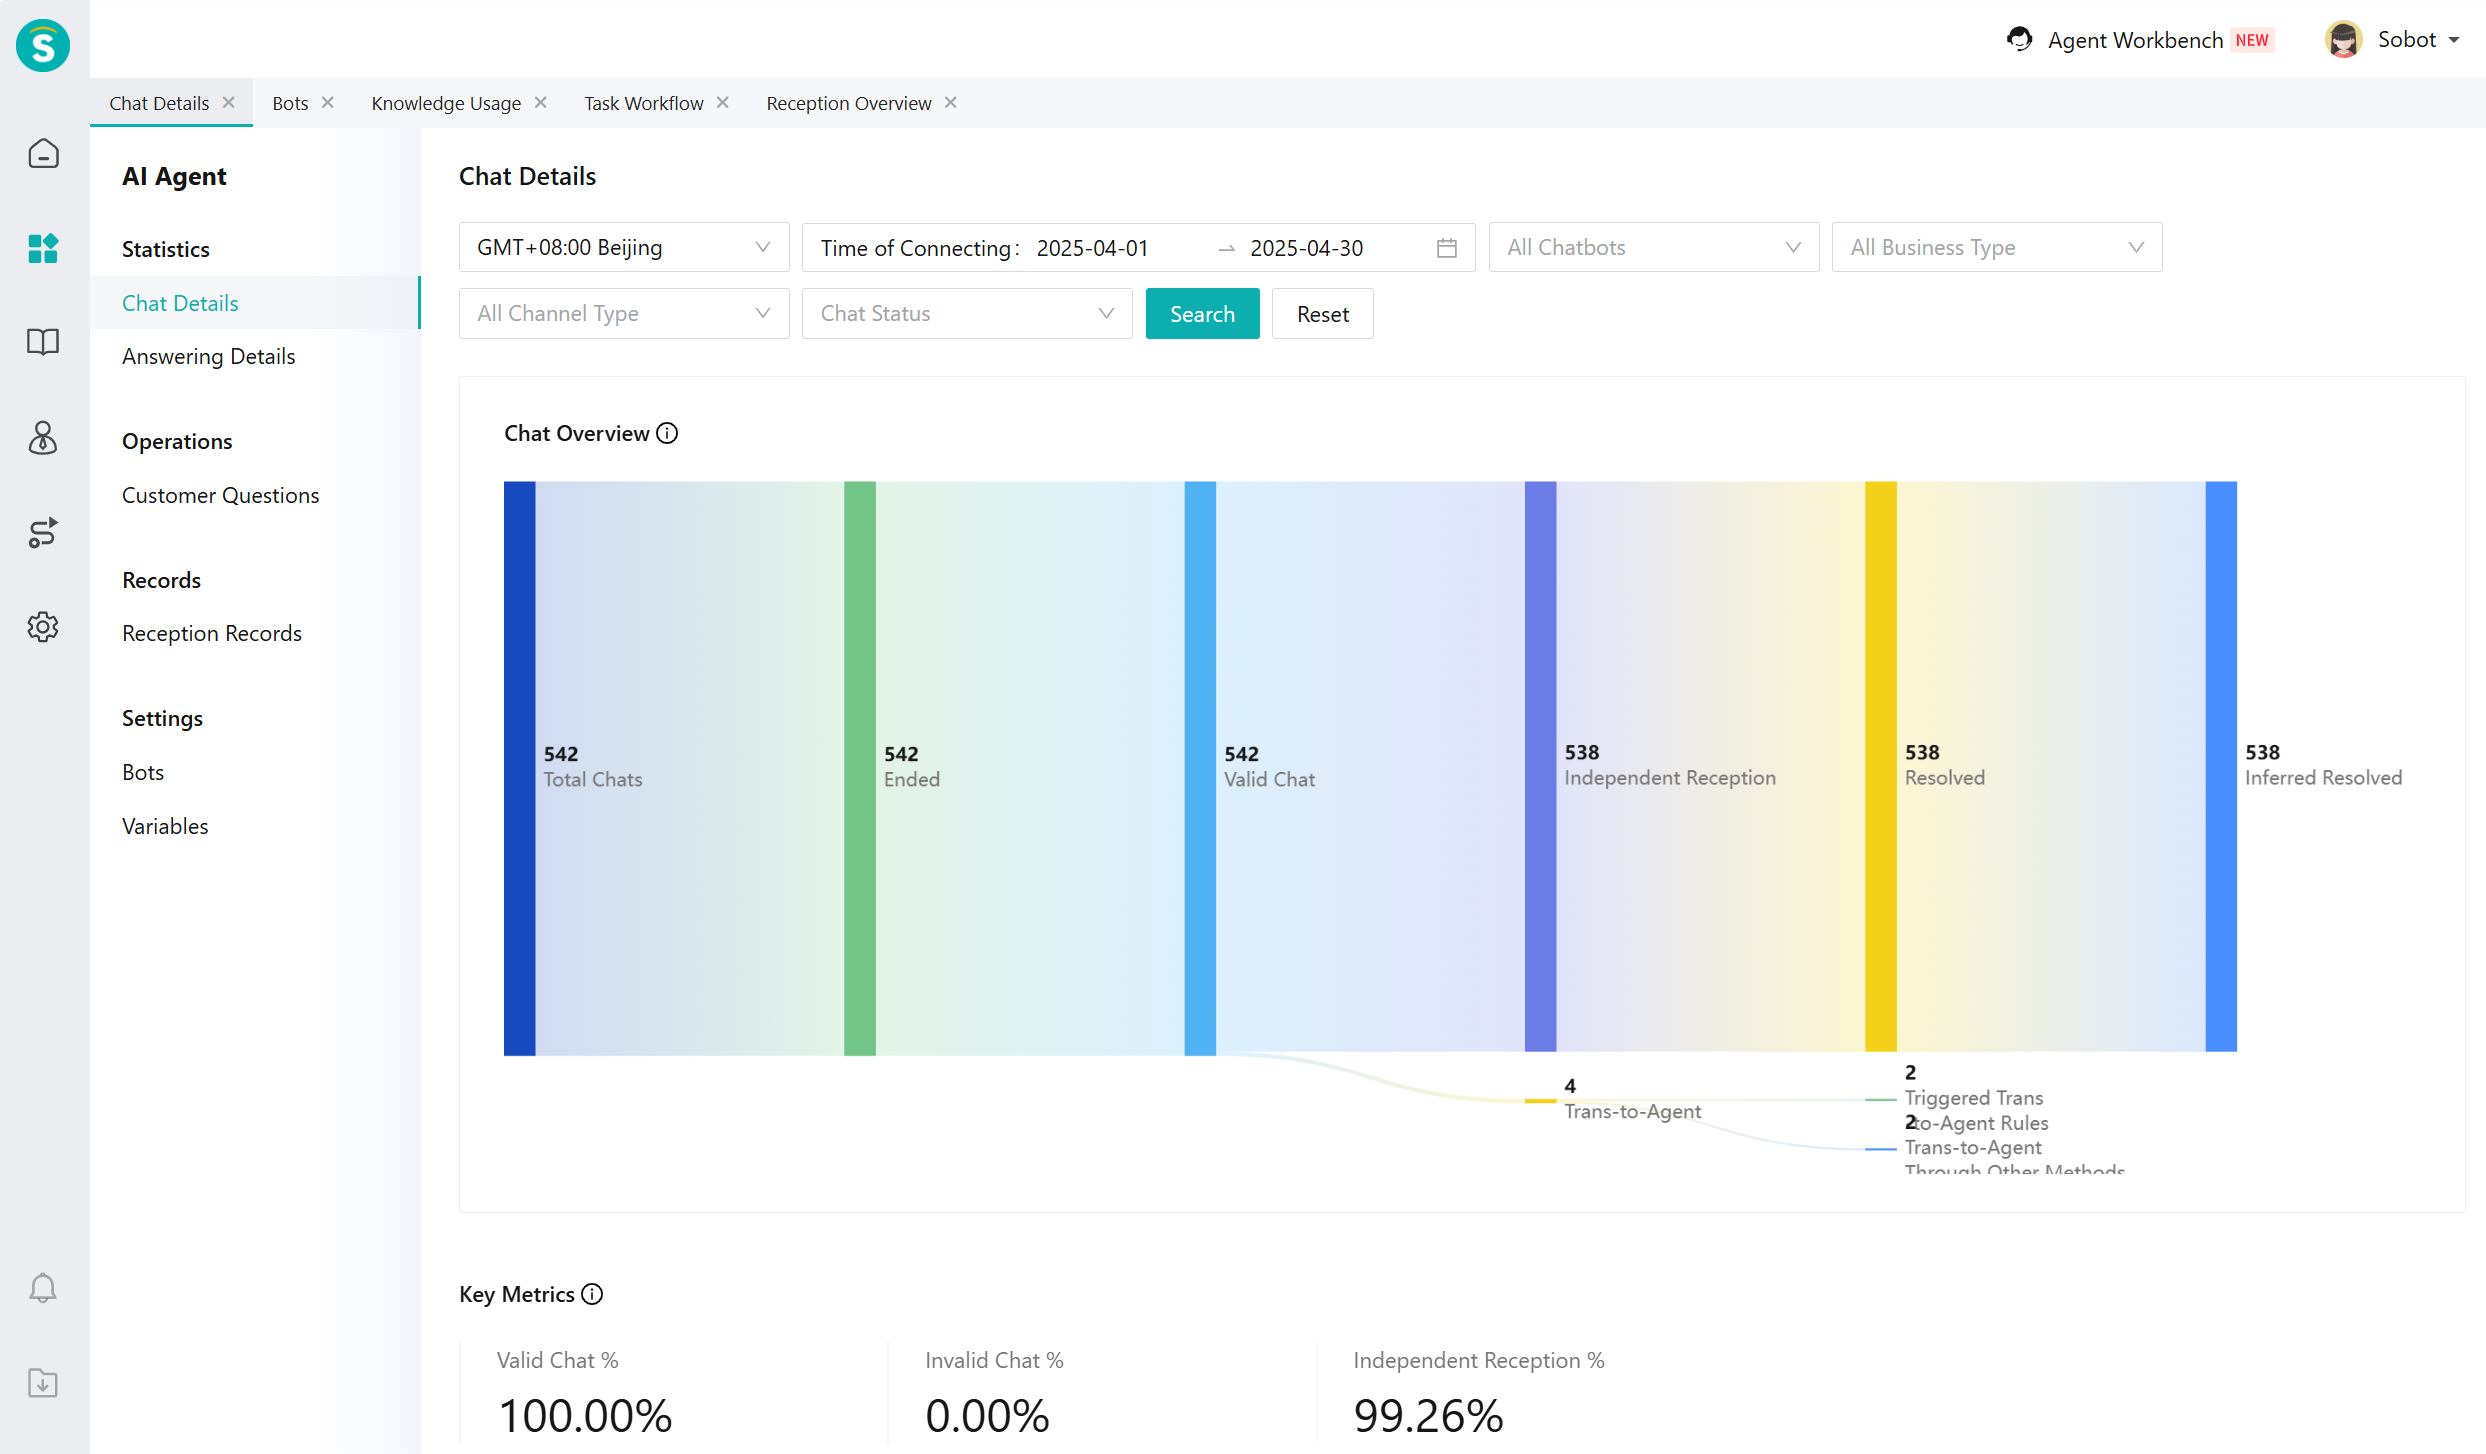Click the info icon next to Key Metrics

click(593, 1294)
